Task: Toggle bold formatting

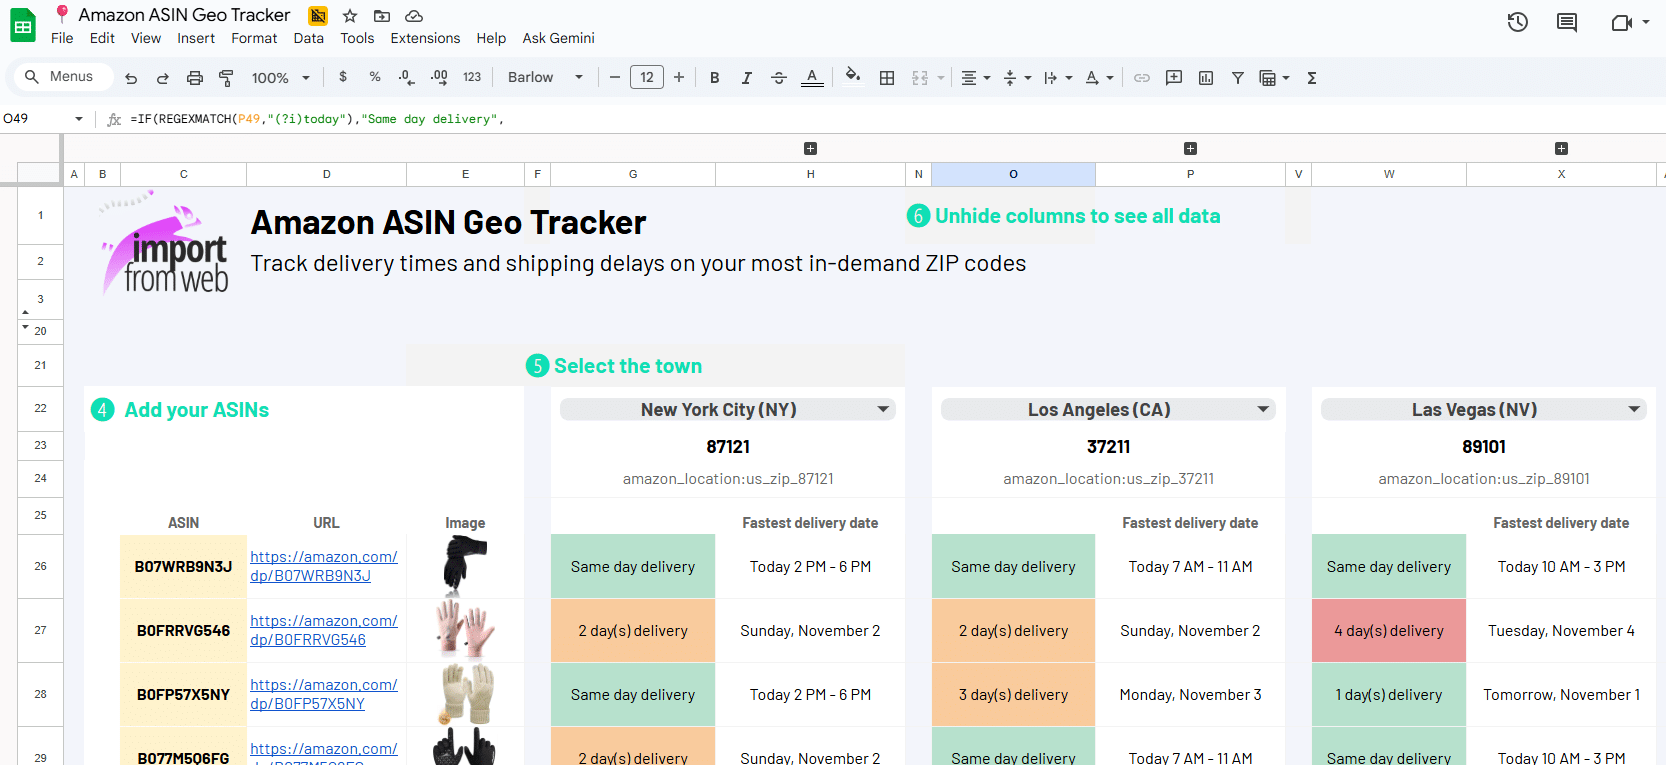Action: (715, 78)
